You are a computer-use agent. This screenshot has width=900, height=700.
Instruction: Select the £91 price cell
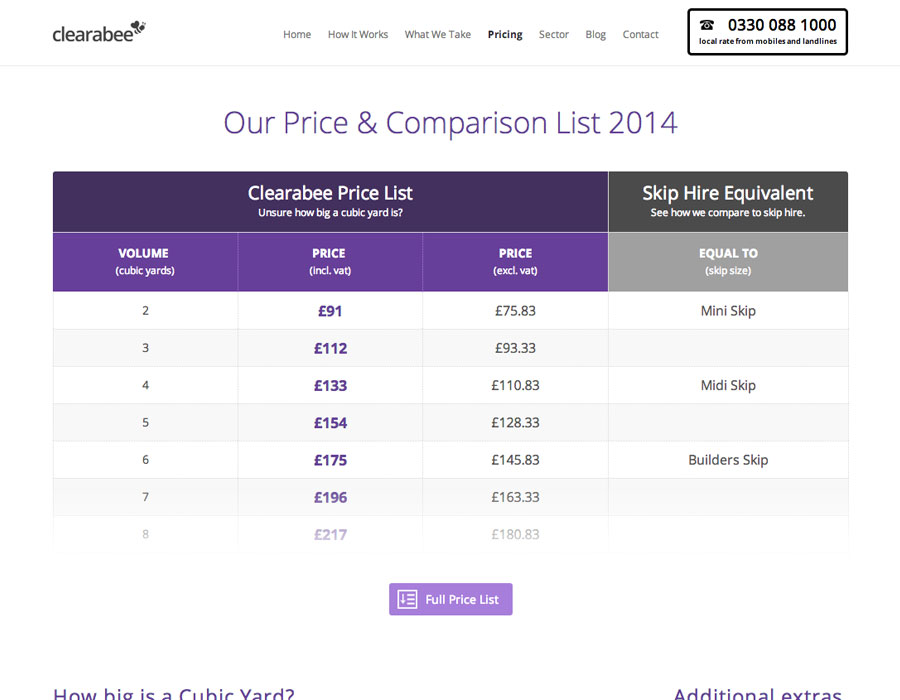click(330, 311)
